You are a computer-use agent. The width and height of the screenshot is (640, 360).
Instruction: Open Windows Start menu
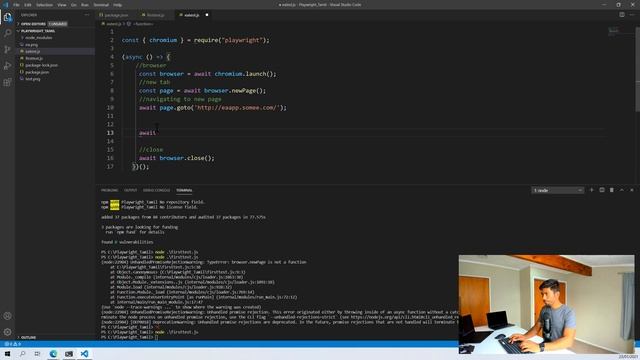point(7,354)
